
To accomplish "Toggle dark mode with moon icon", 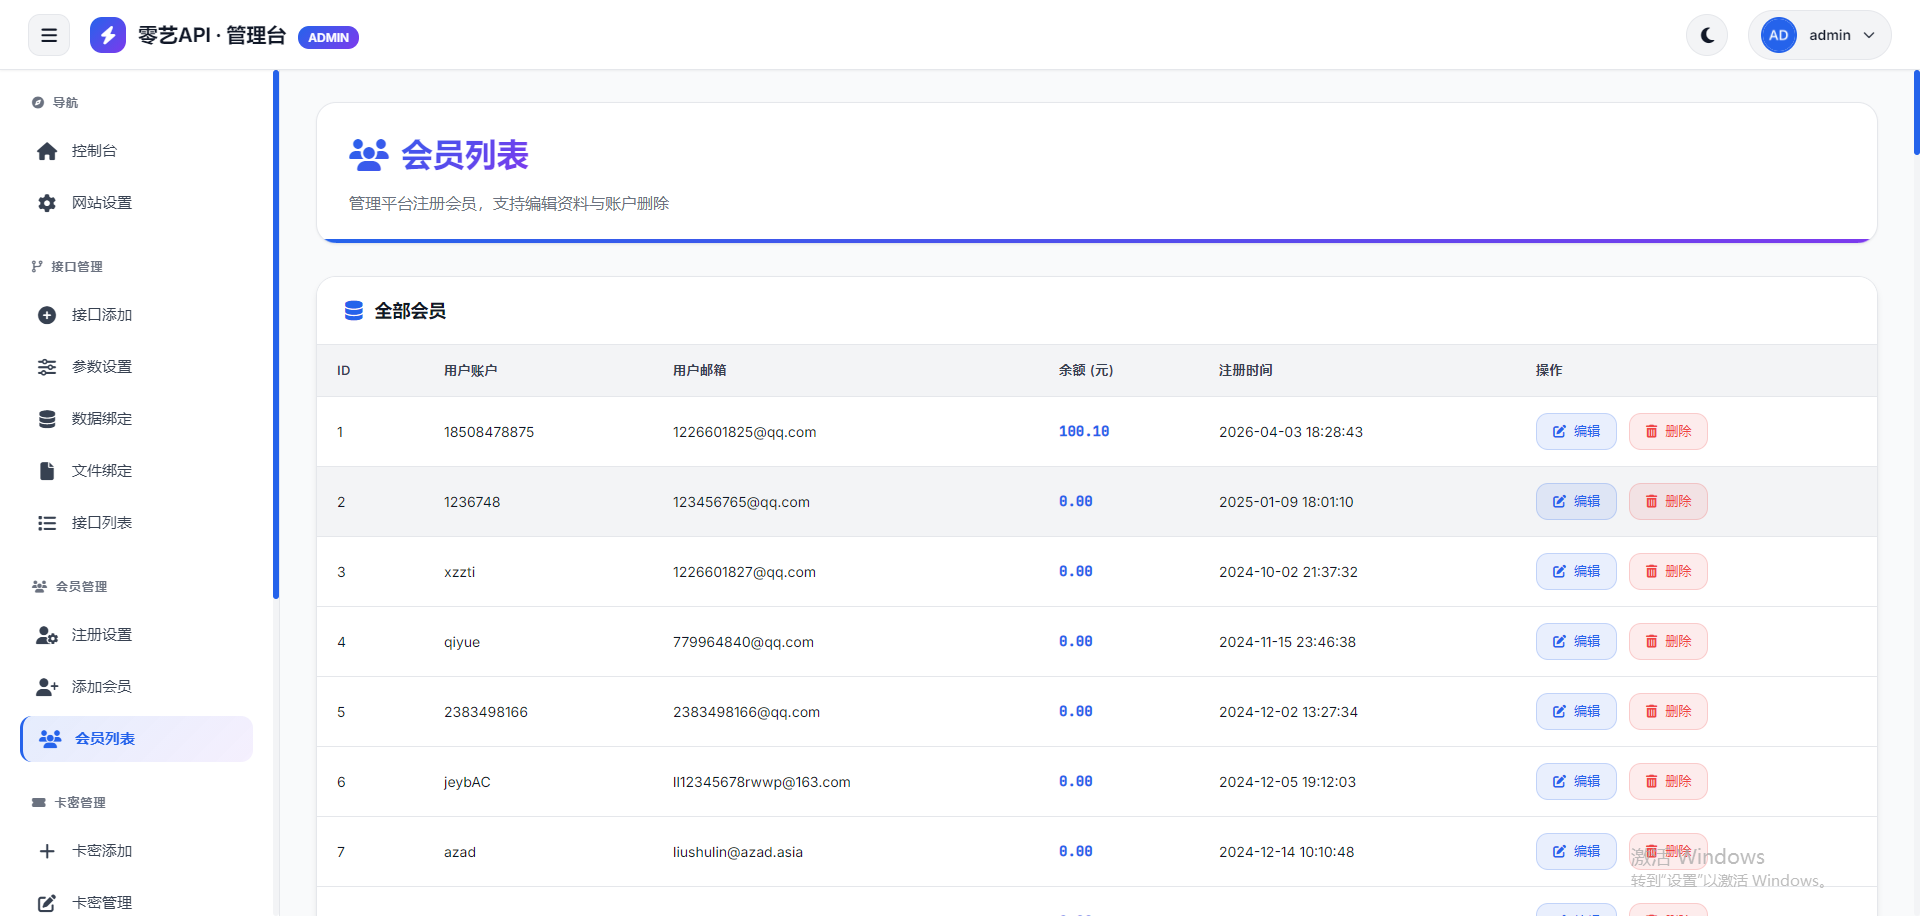I will (x=1707, y=35).
